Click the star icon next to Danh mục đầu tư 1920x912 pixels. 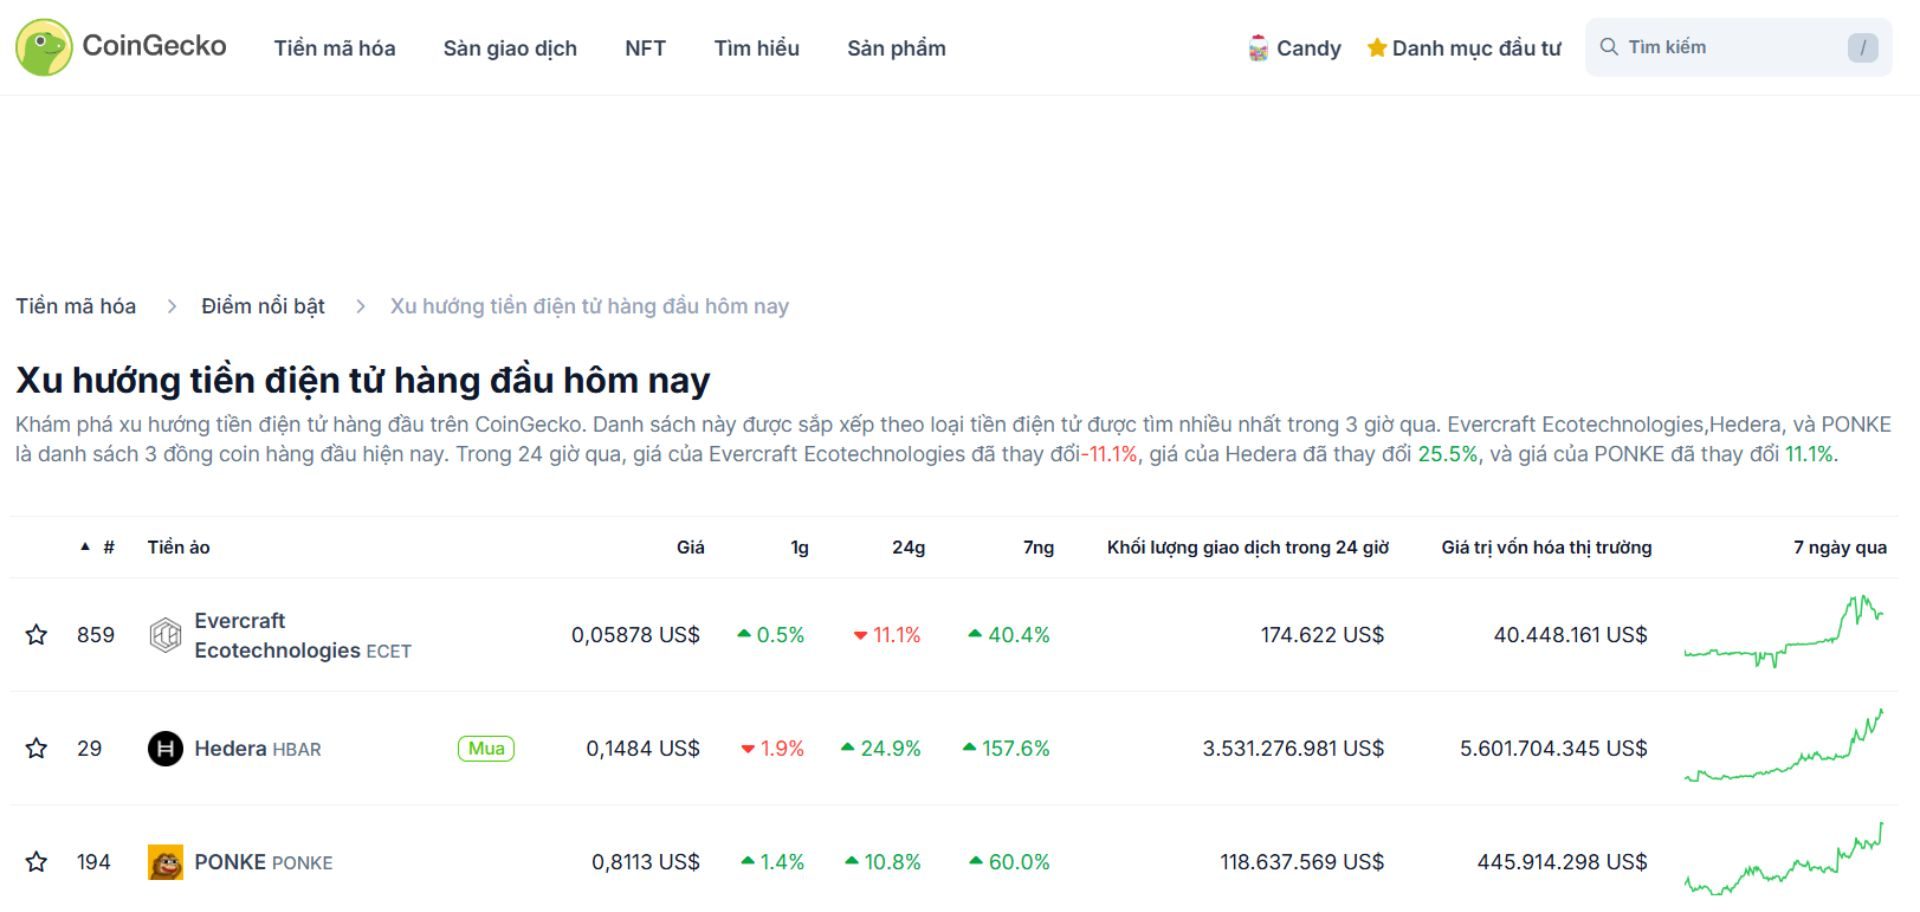coord(1377,47)
